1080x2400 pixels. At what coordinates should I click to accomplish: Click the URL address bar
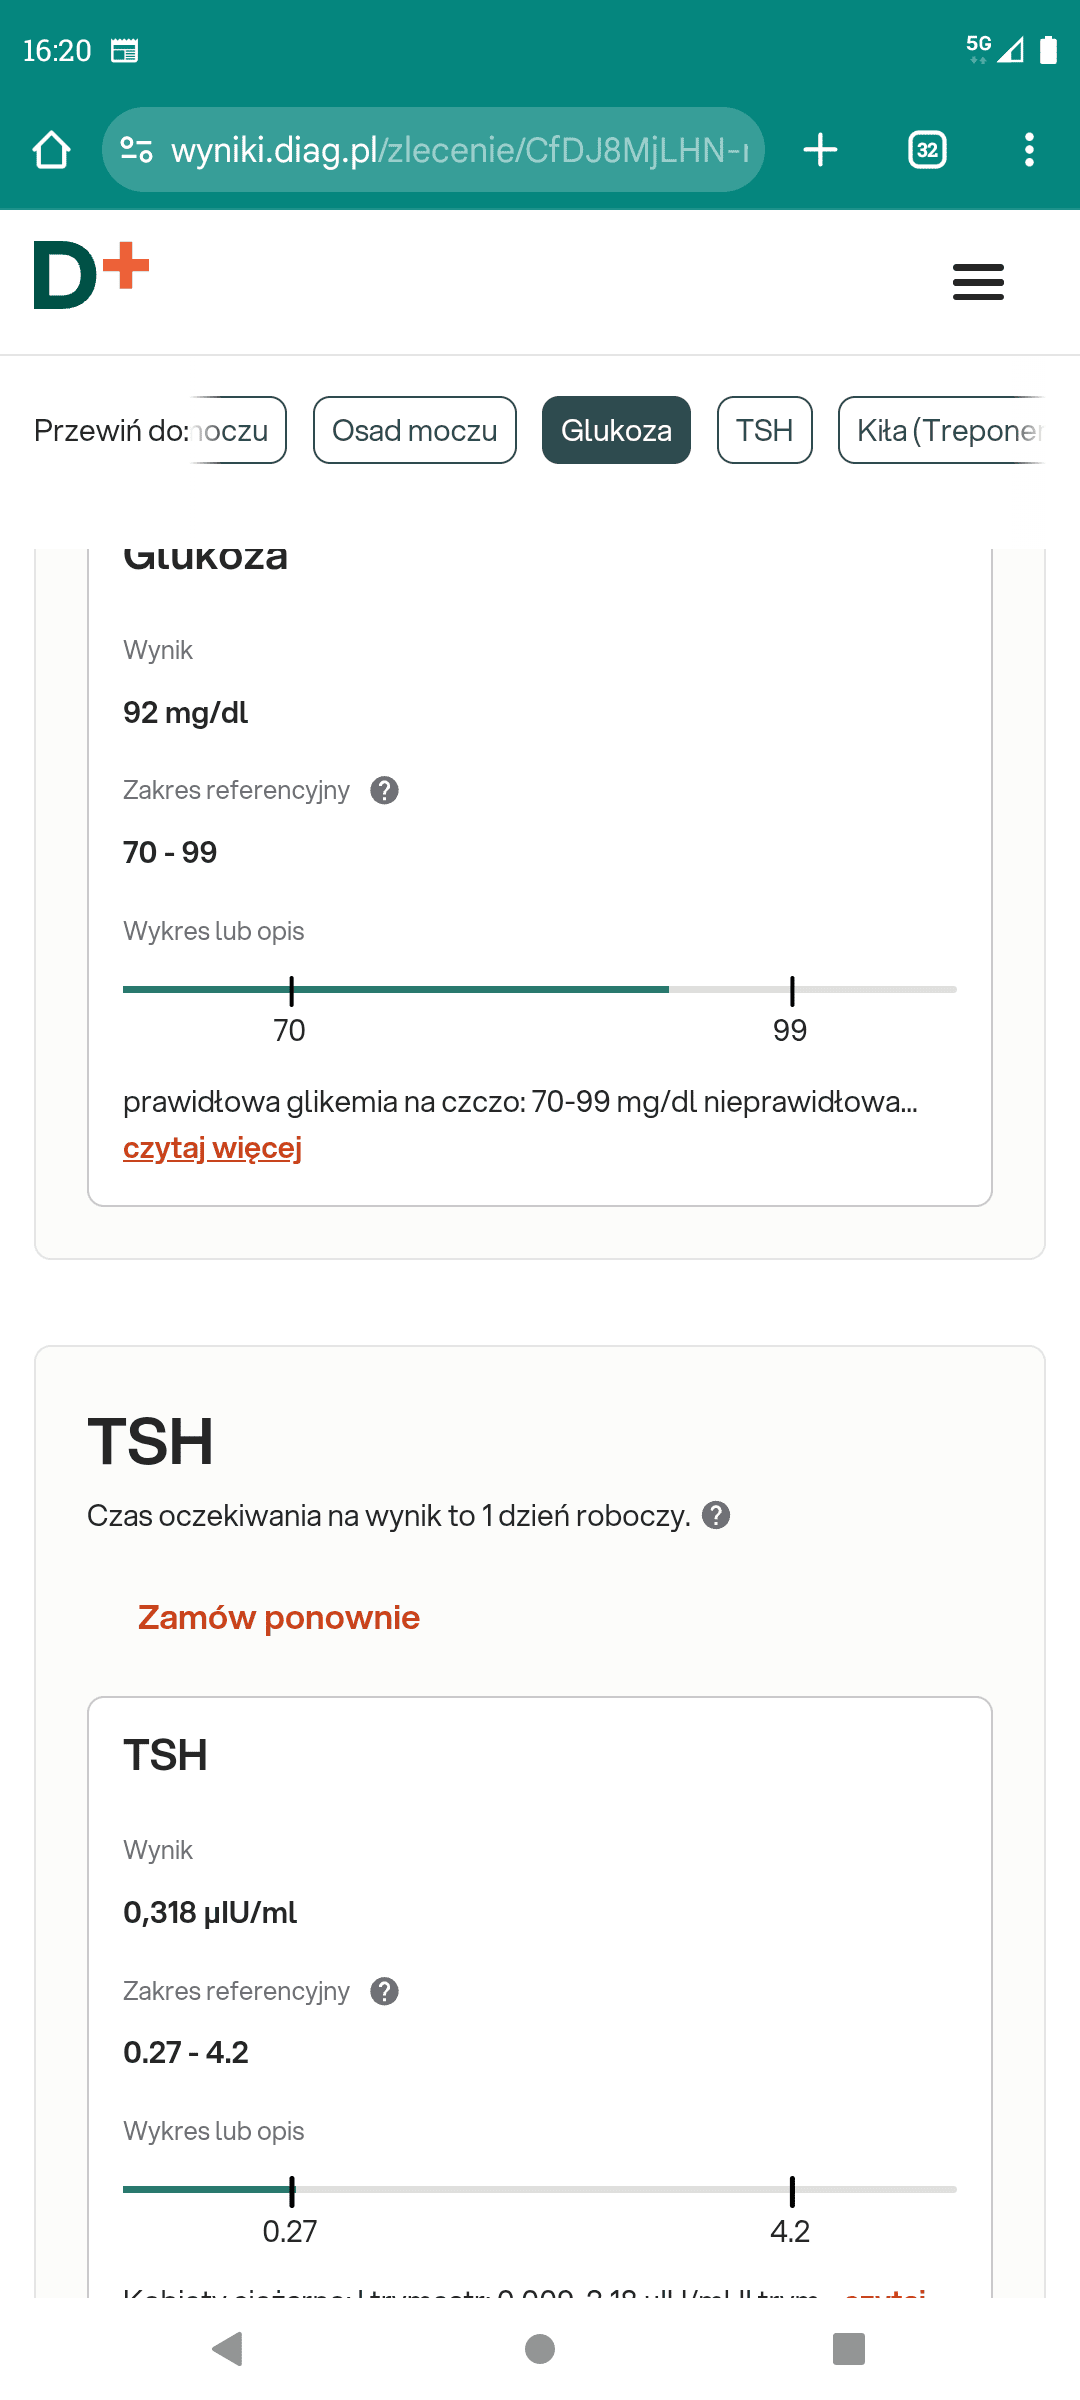coord(460,150)
